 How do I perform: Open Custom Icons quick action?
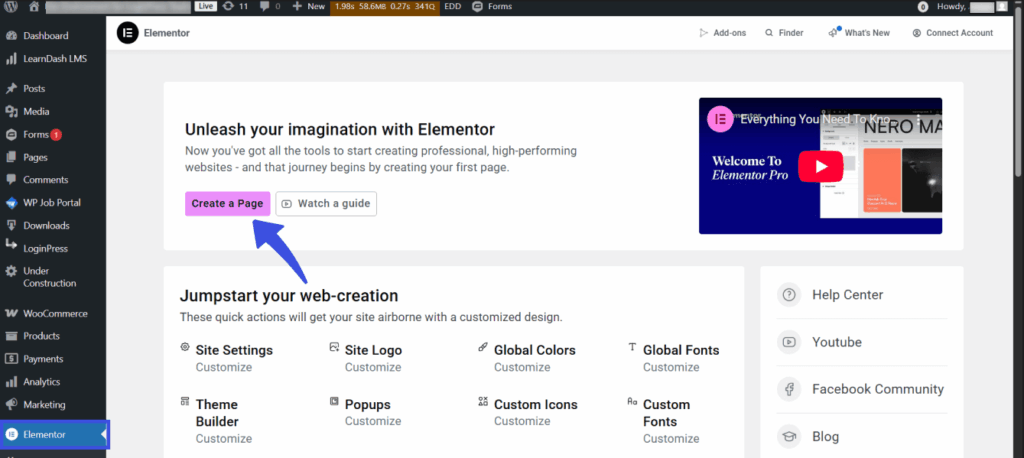(536, 404)
